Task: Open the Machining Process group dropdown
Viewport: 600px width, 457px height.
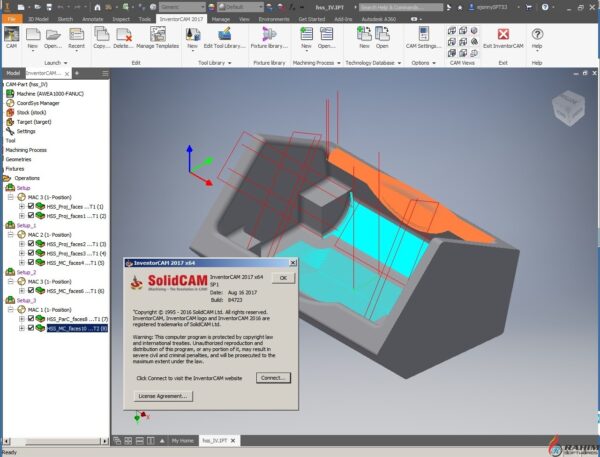Action: click(339, 63)
